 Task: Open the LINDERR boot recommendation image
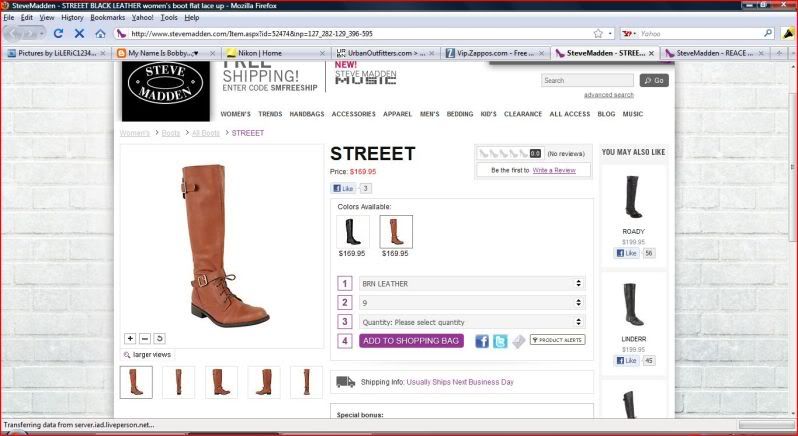pos(633,305)
